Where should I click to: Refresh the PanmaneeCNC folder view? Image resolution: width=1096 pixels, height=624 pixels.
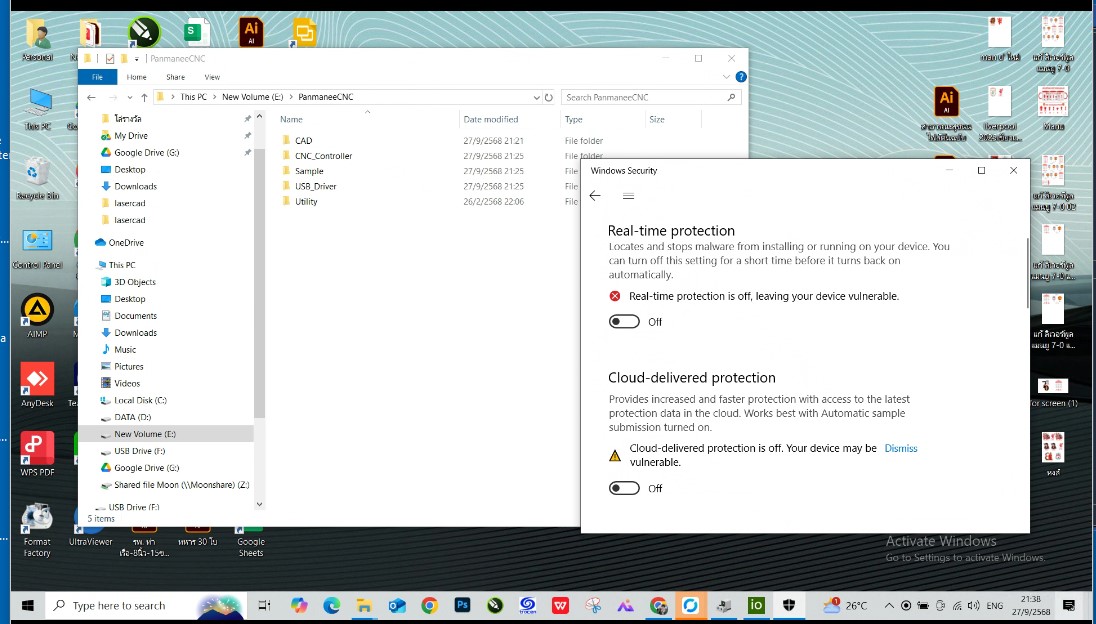[548, 97]
